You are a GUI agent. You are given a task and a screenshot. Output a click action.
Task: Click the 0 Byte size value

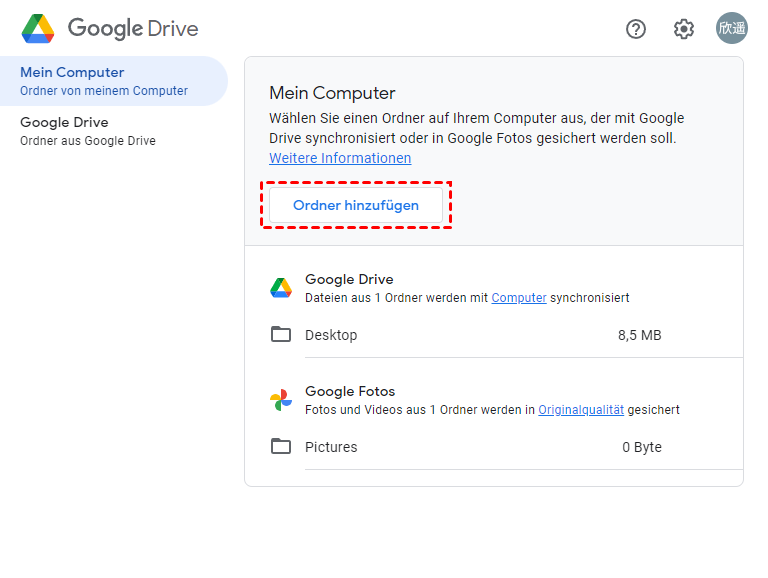click(x=642, y=447)
